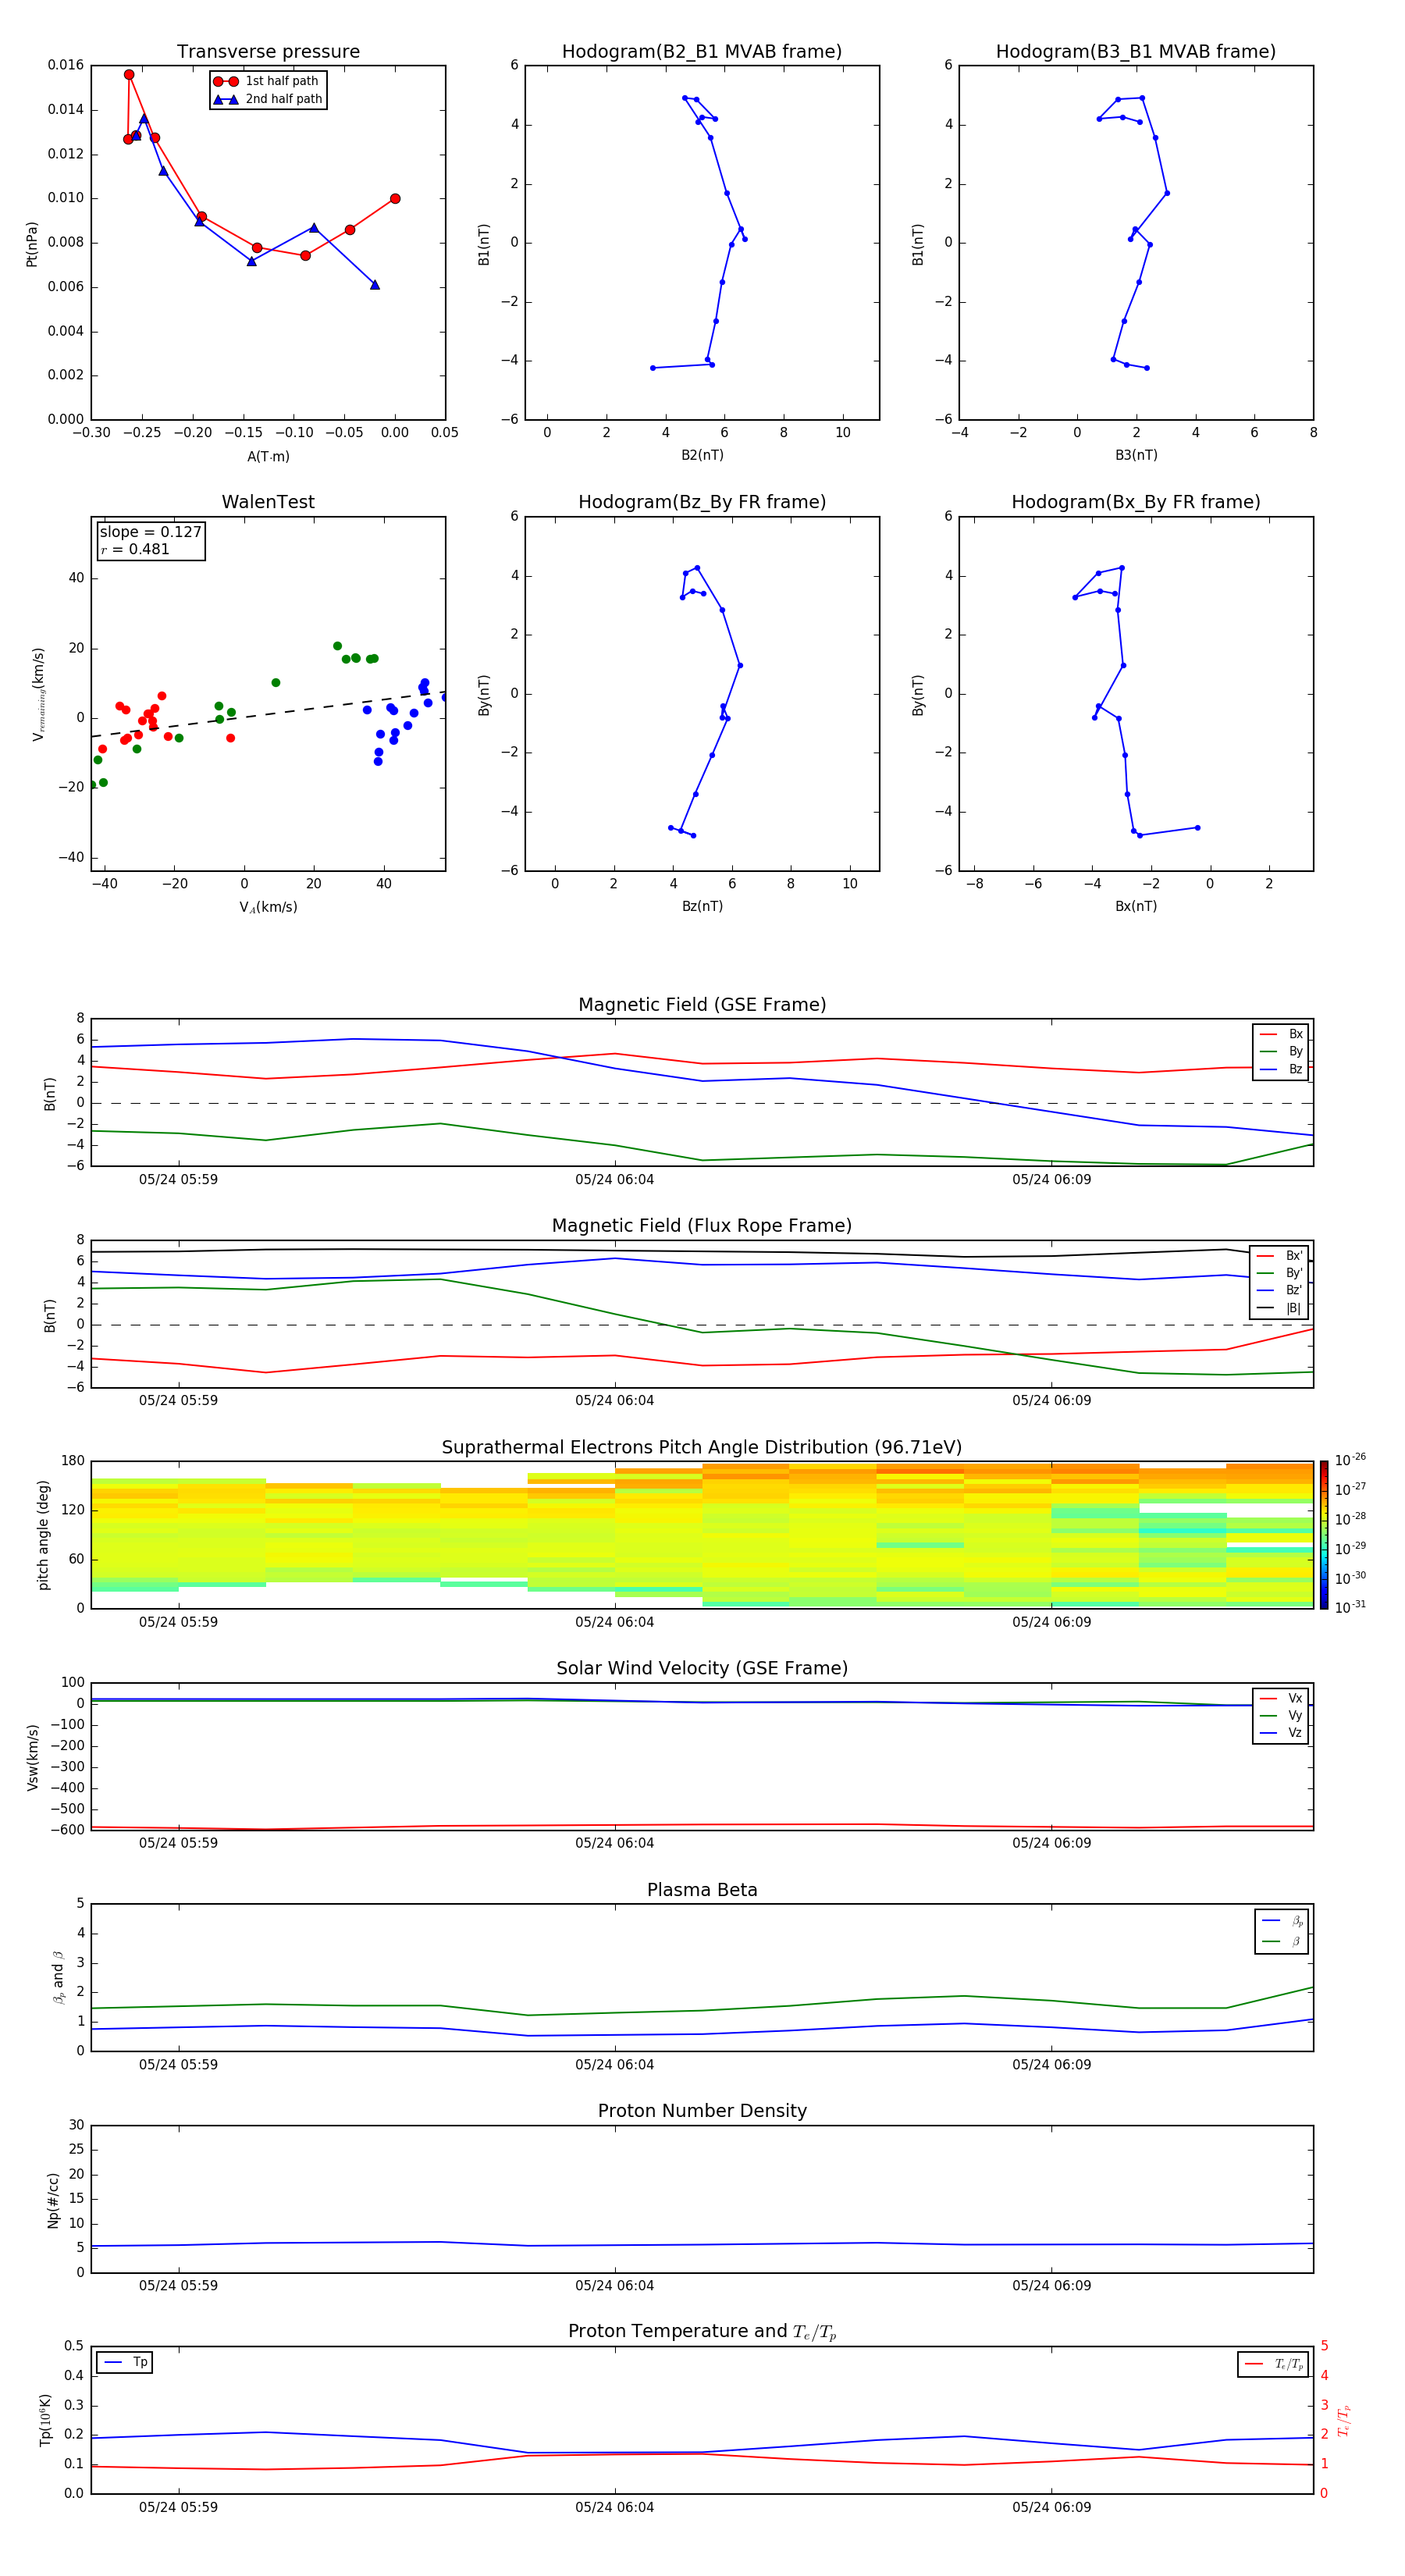The image size is (1405, 2576).
Task: Click the 'βp' legend entry in Plasma Beta
Action: point(1283,1921)
